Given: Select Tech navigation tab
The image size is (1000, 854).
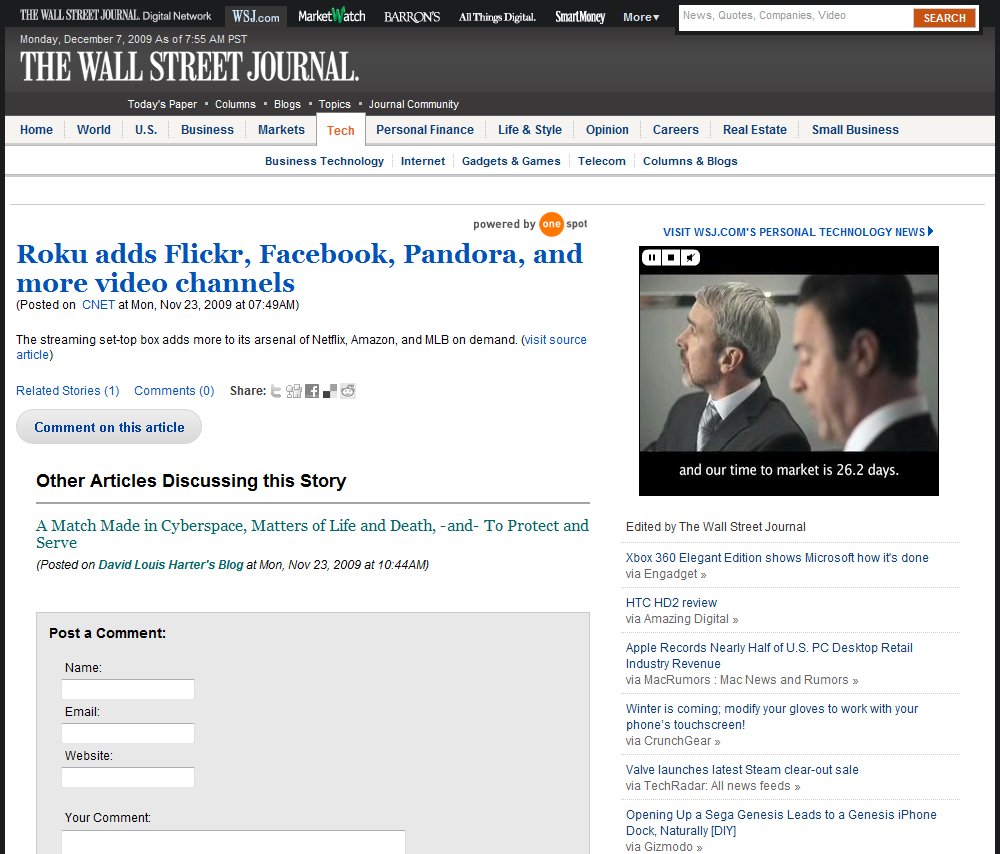Looking at the screenshot, I should pyautogui.click(x=341, y=130).
